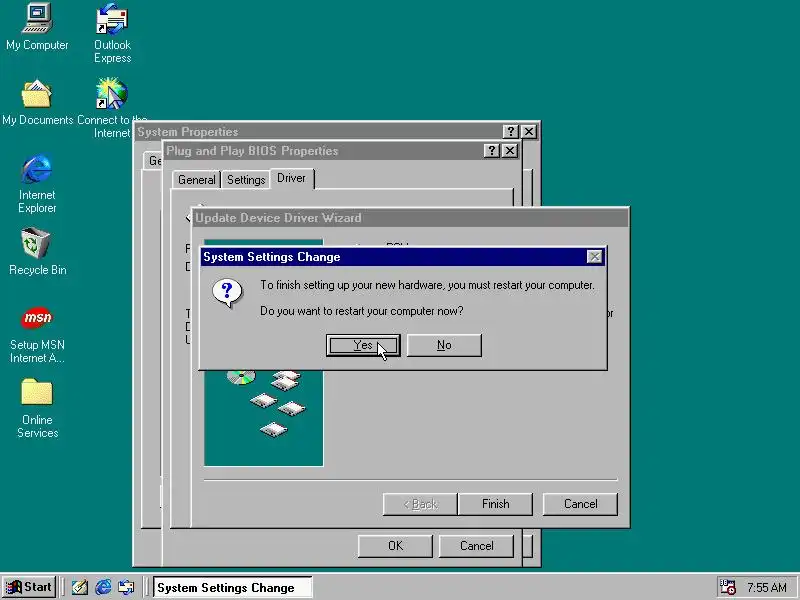This screenshot has height=600, width=800.
Task: Click the Task Scheduler tray icon
Action: [x=727, y=587]
